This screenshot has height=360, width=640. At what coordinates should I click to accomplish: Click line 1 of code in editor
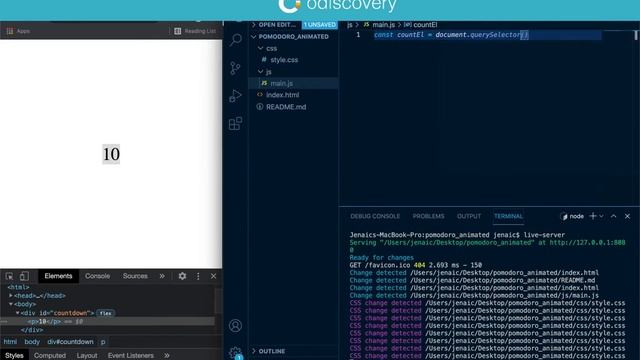click(451, 35)
